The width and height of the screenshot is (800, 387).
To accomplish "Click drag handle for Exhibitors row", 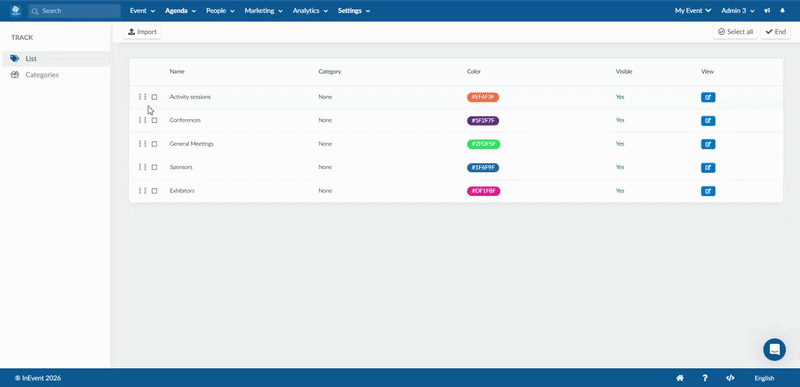I will 142,191.
